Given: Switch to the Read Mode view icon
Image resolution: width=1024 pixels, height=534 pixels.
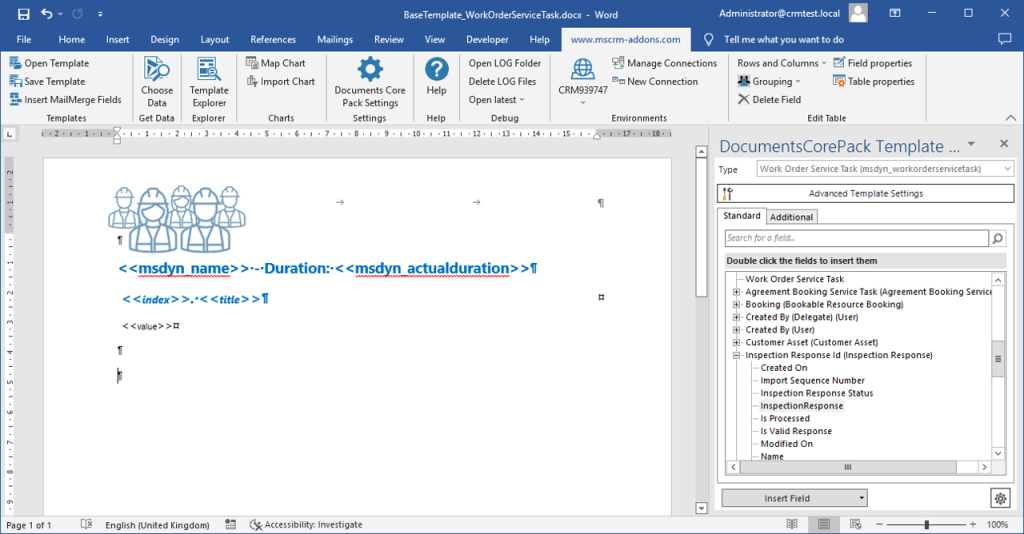Looking at the screenshot, I should click(x=792, y=524).
